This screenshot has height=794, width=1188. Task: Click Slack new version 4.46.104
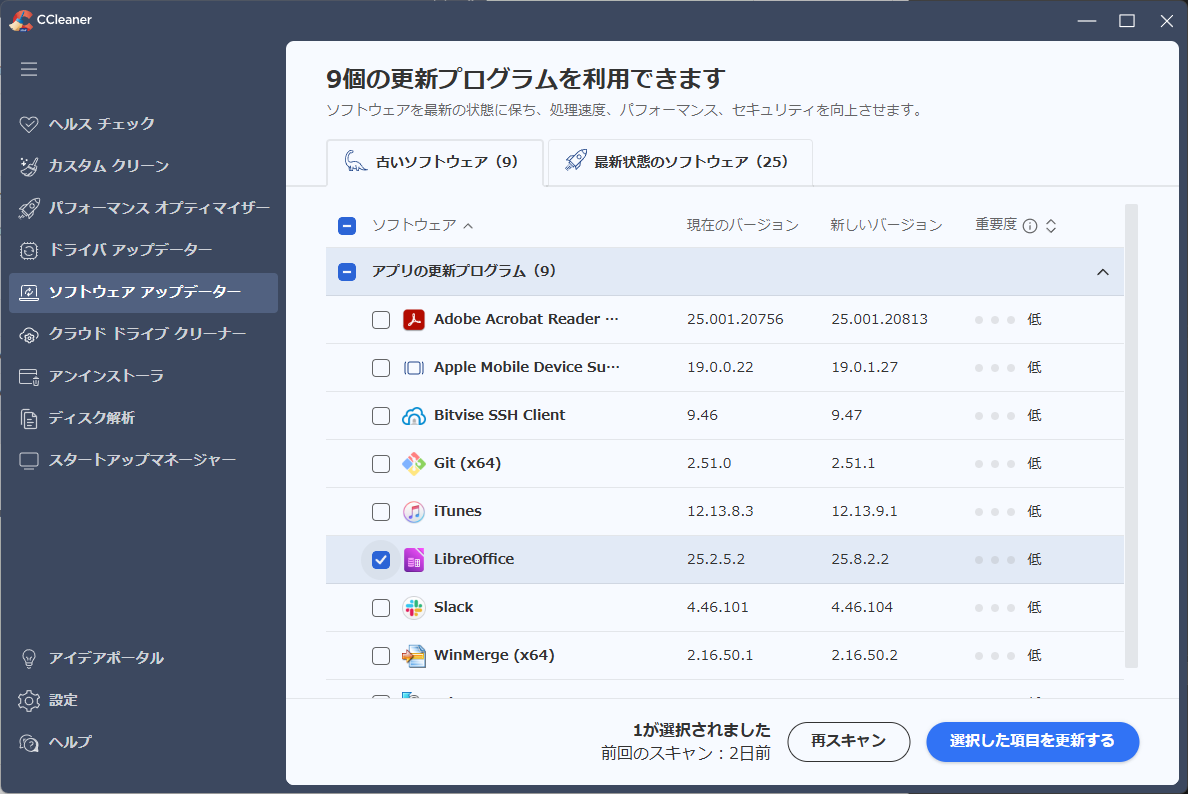pyautogui.click(x=861, y=608)
